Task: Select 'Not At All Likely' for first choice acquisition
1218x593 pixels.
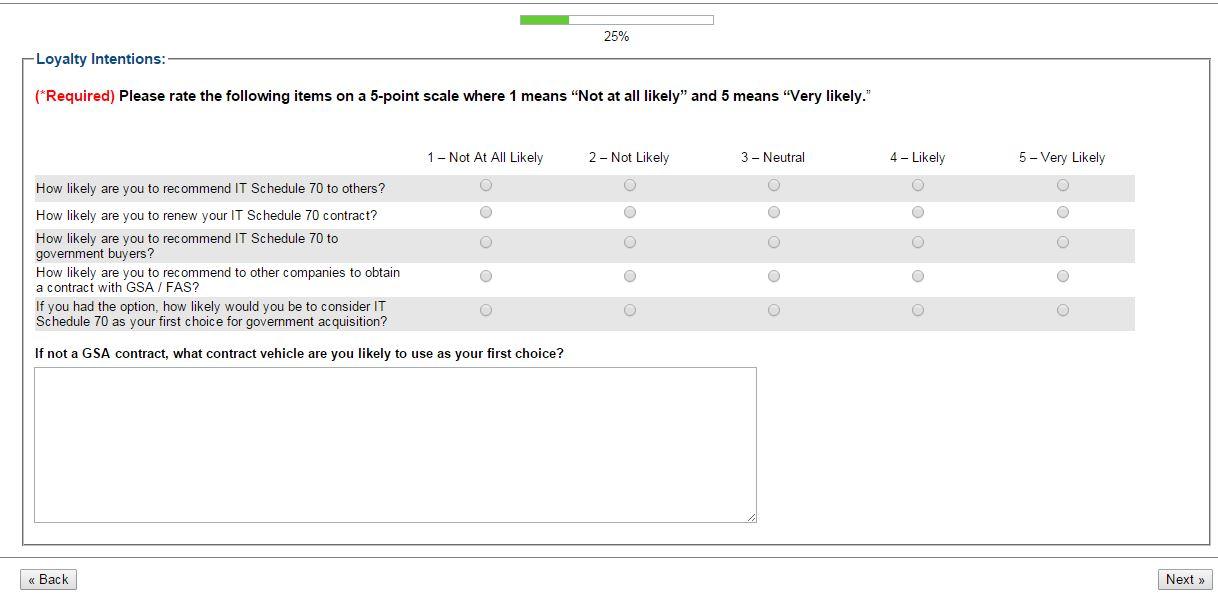Action: [x=486, y=310]
